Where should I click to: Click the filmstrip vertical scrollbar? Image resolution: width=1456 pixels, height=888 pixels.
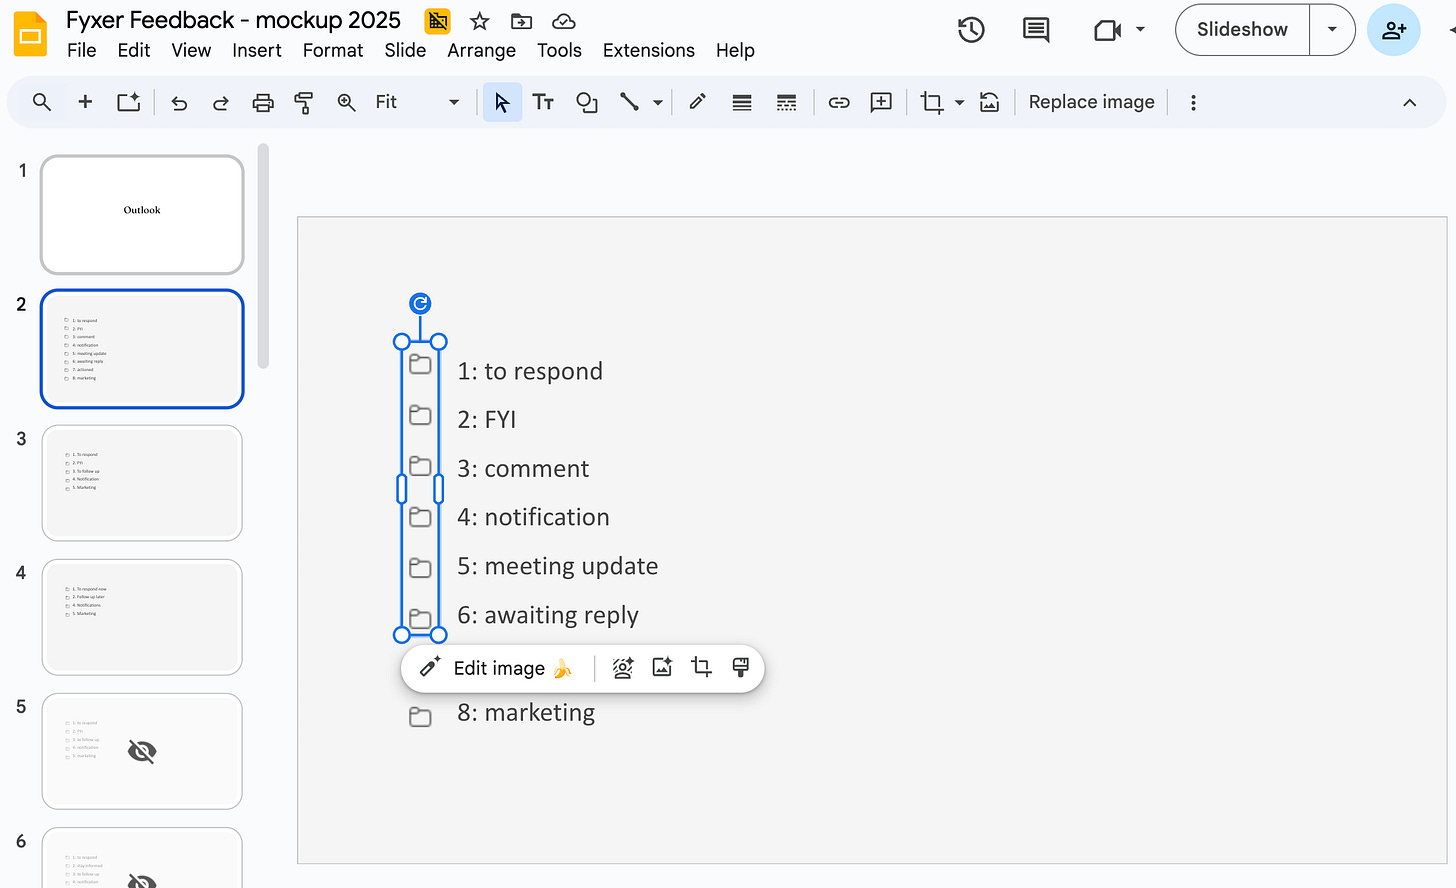click(263, 256)
